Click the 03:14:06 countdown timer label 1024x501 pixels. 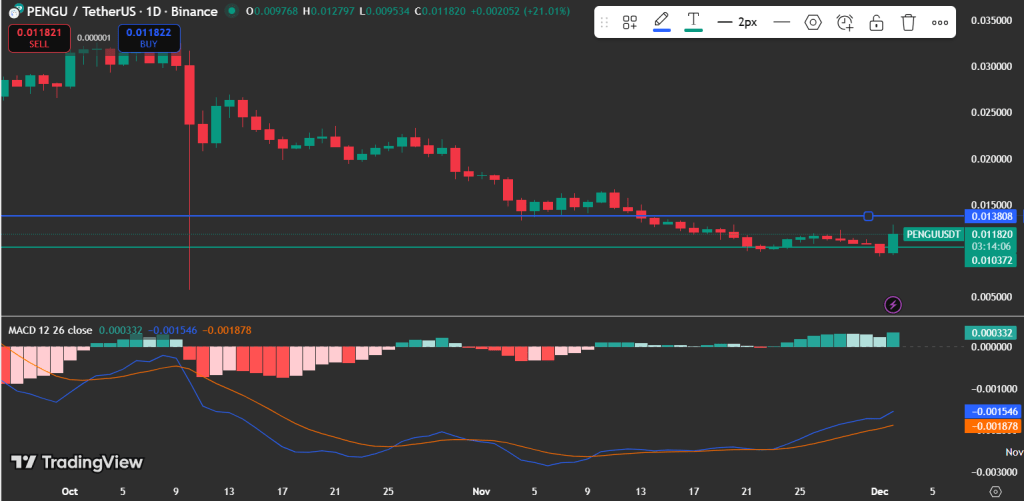pyautogui.click(x=991, y=246)
